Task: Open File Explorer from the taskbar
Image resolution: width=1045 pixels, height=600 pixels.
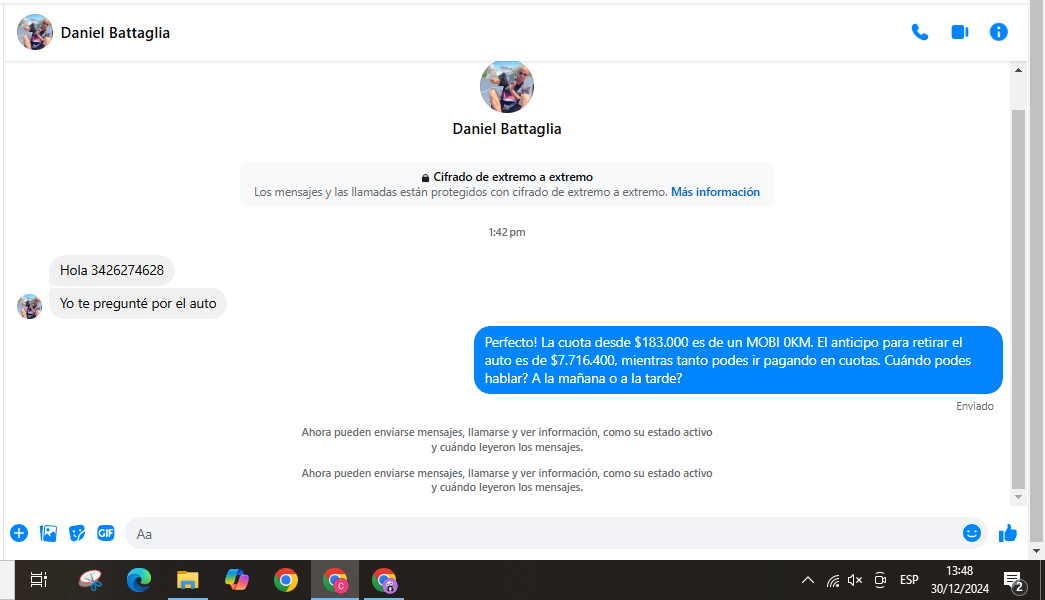Action: coord(188,580)
